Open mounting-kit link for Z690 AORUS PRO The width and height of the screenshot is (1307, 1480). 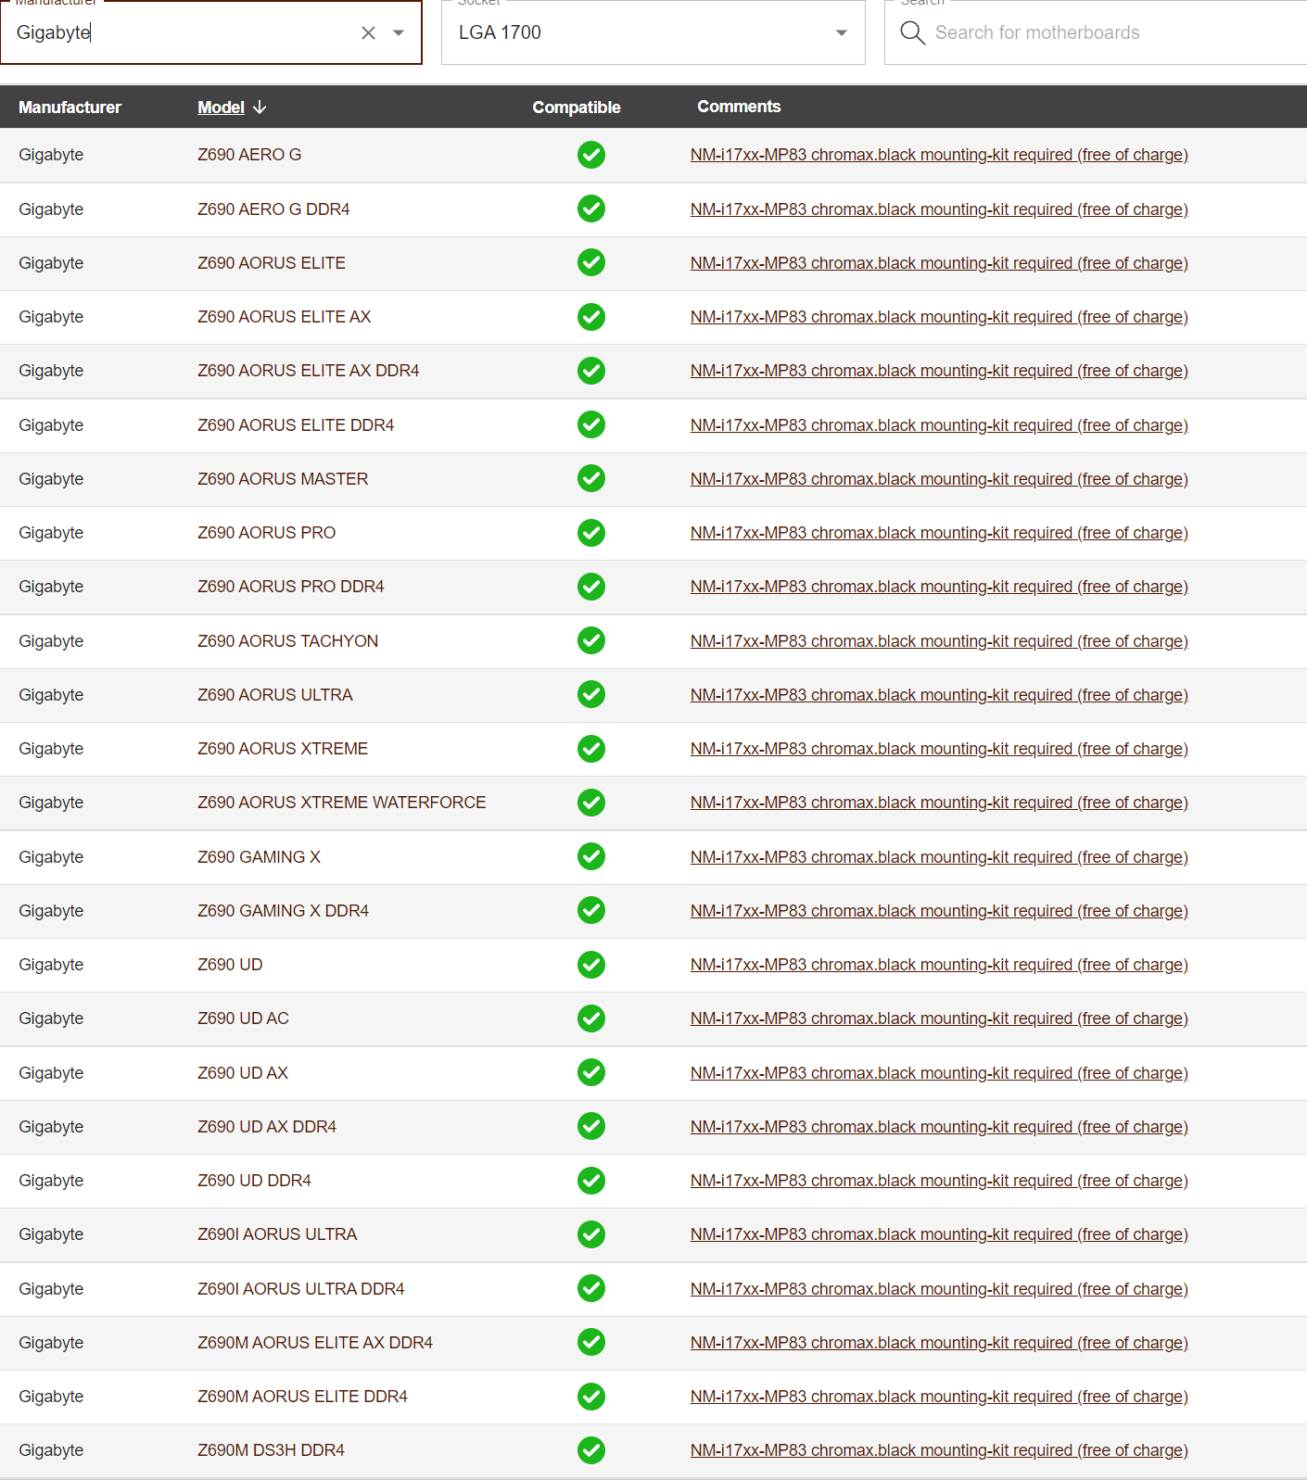(939, 533)
